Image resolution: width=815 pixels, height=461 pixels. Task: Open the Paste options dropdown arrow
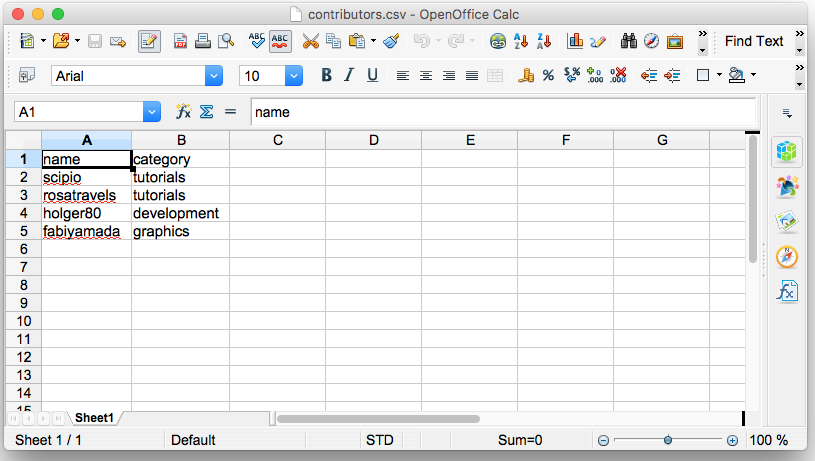tap(373, 41)
